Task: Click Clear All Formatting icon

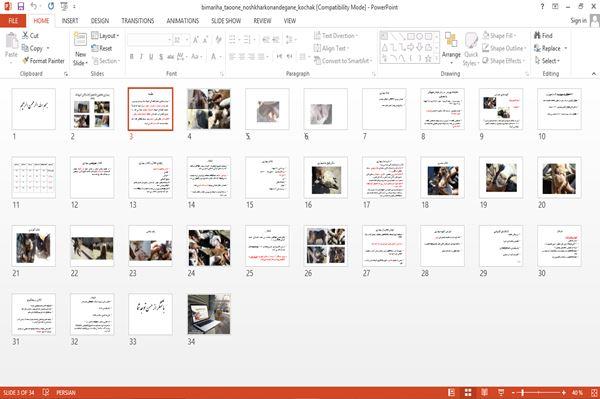Action: [218, 40]
